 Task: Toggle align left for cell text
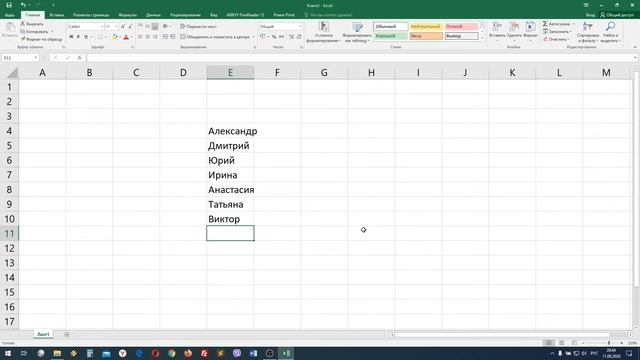coord(140,37)
